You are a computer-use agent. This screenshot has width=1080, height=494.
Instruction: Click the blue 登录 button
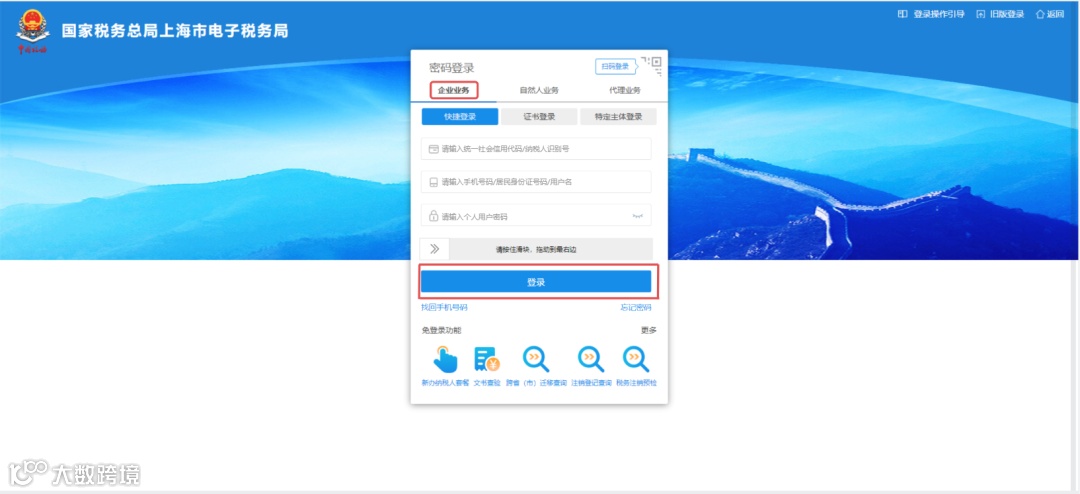pyautogui.click(x=536, y=282)
